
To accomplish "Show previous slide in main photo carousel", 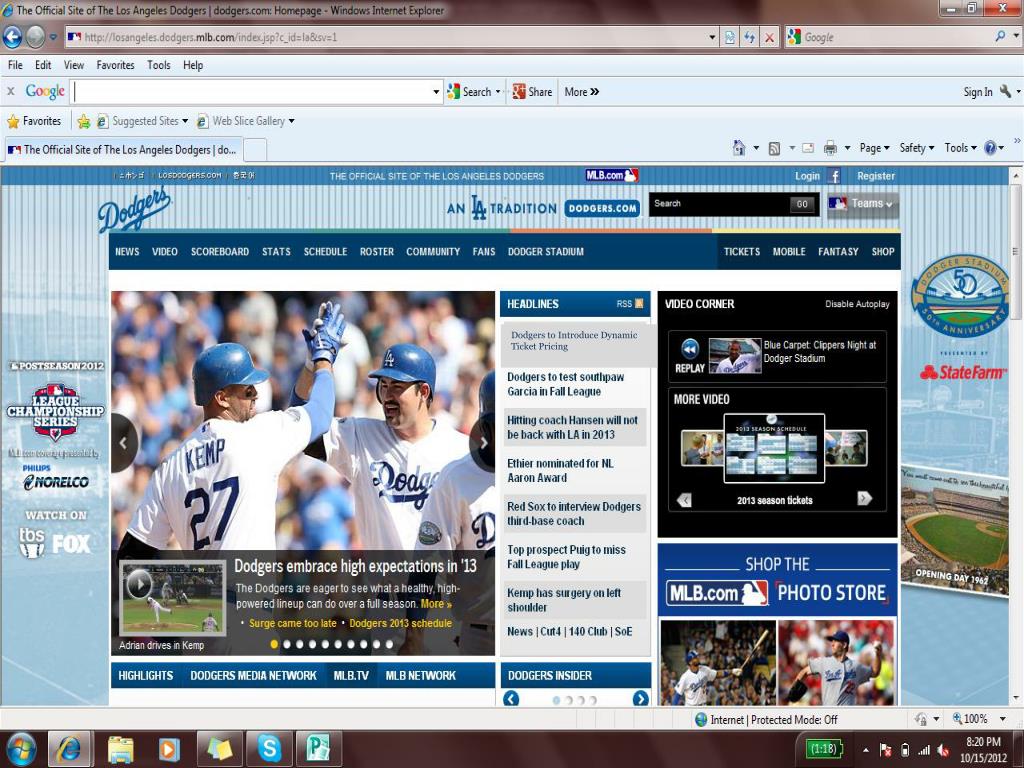I will coord(123,443).
